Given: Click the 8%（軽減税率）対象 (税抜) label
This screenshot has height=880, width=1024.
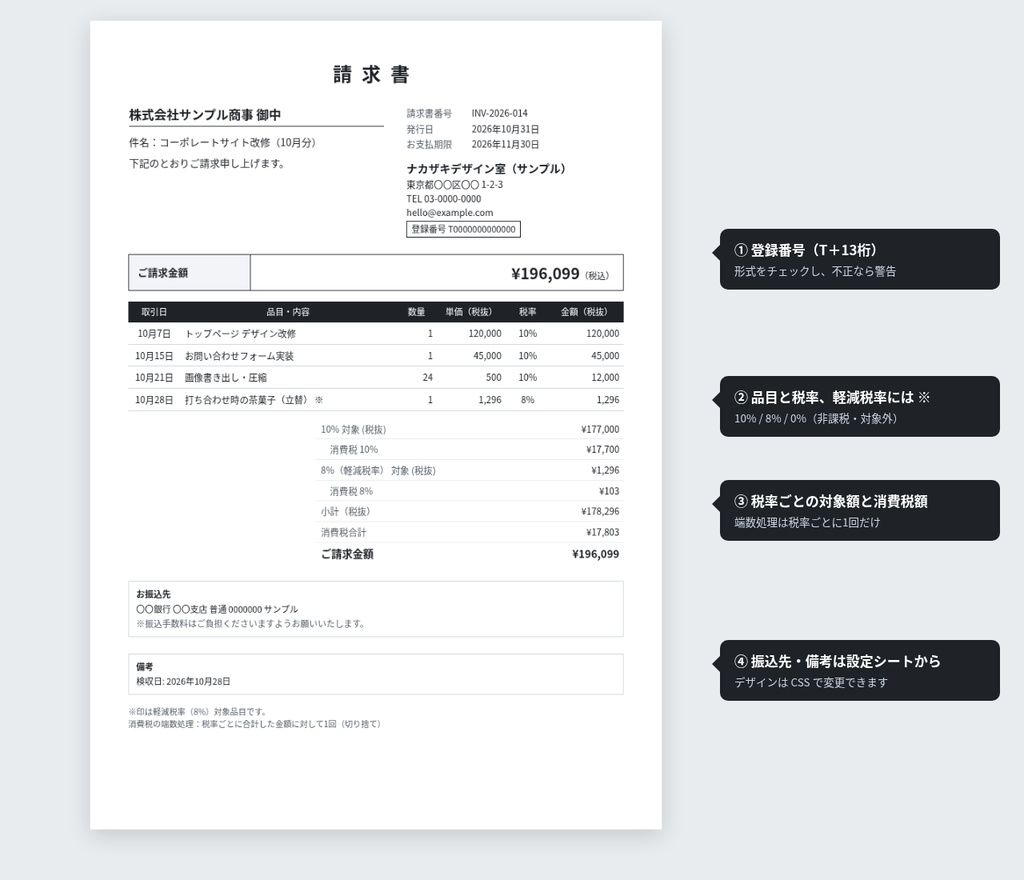Looking at the screenshot, I should pos(378,470).
